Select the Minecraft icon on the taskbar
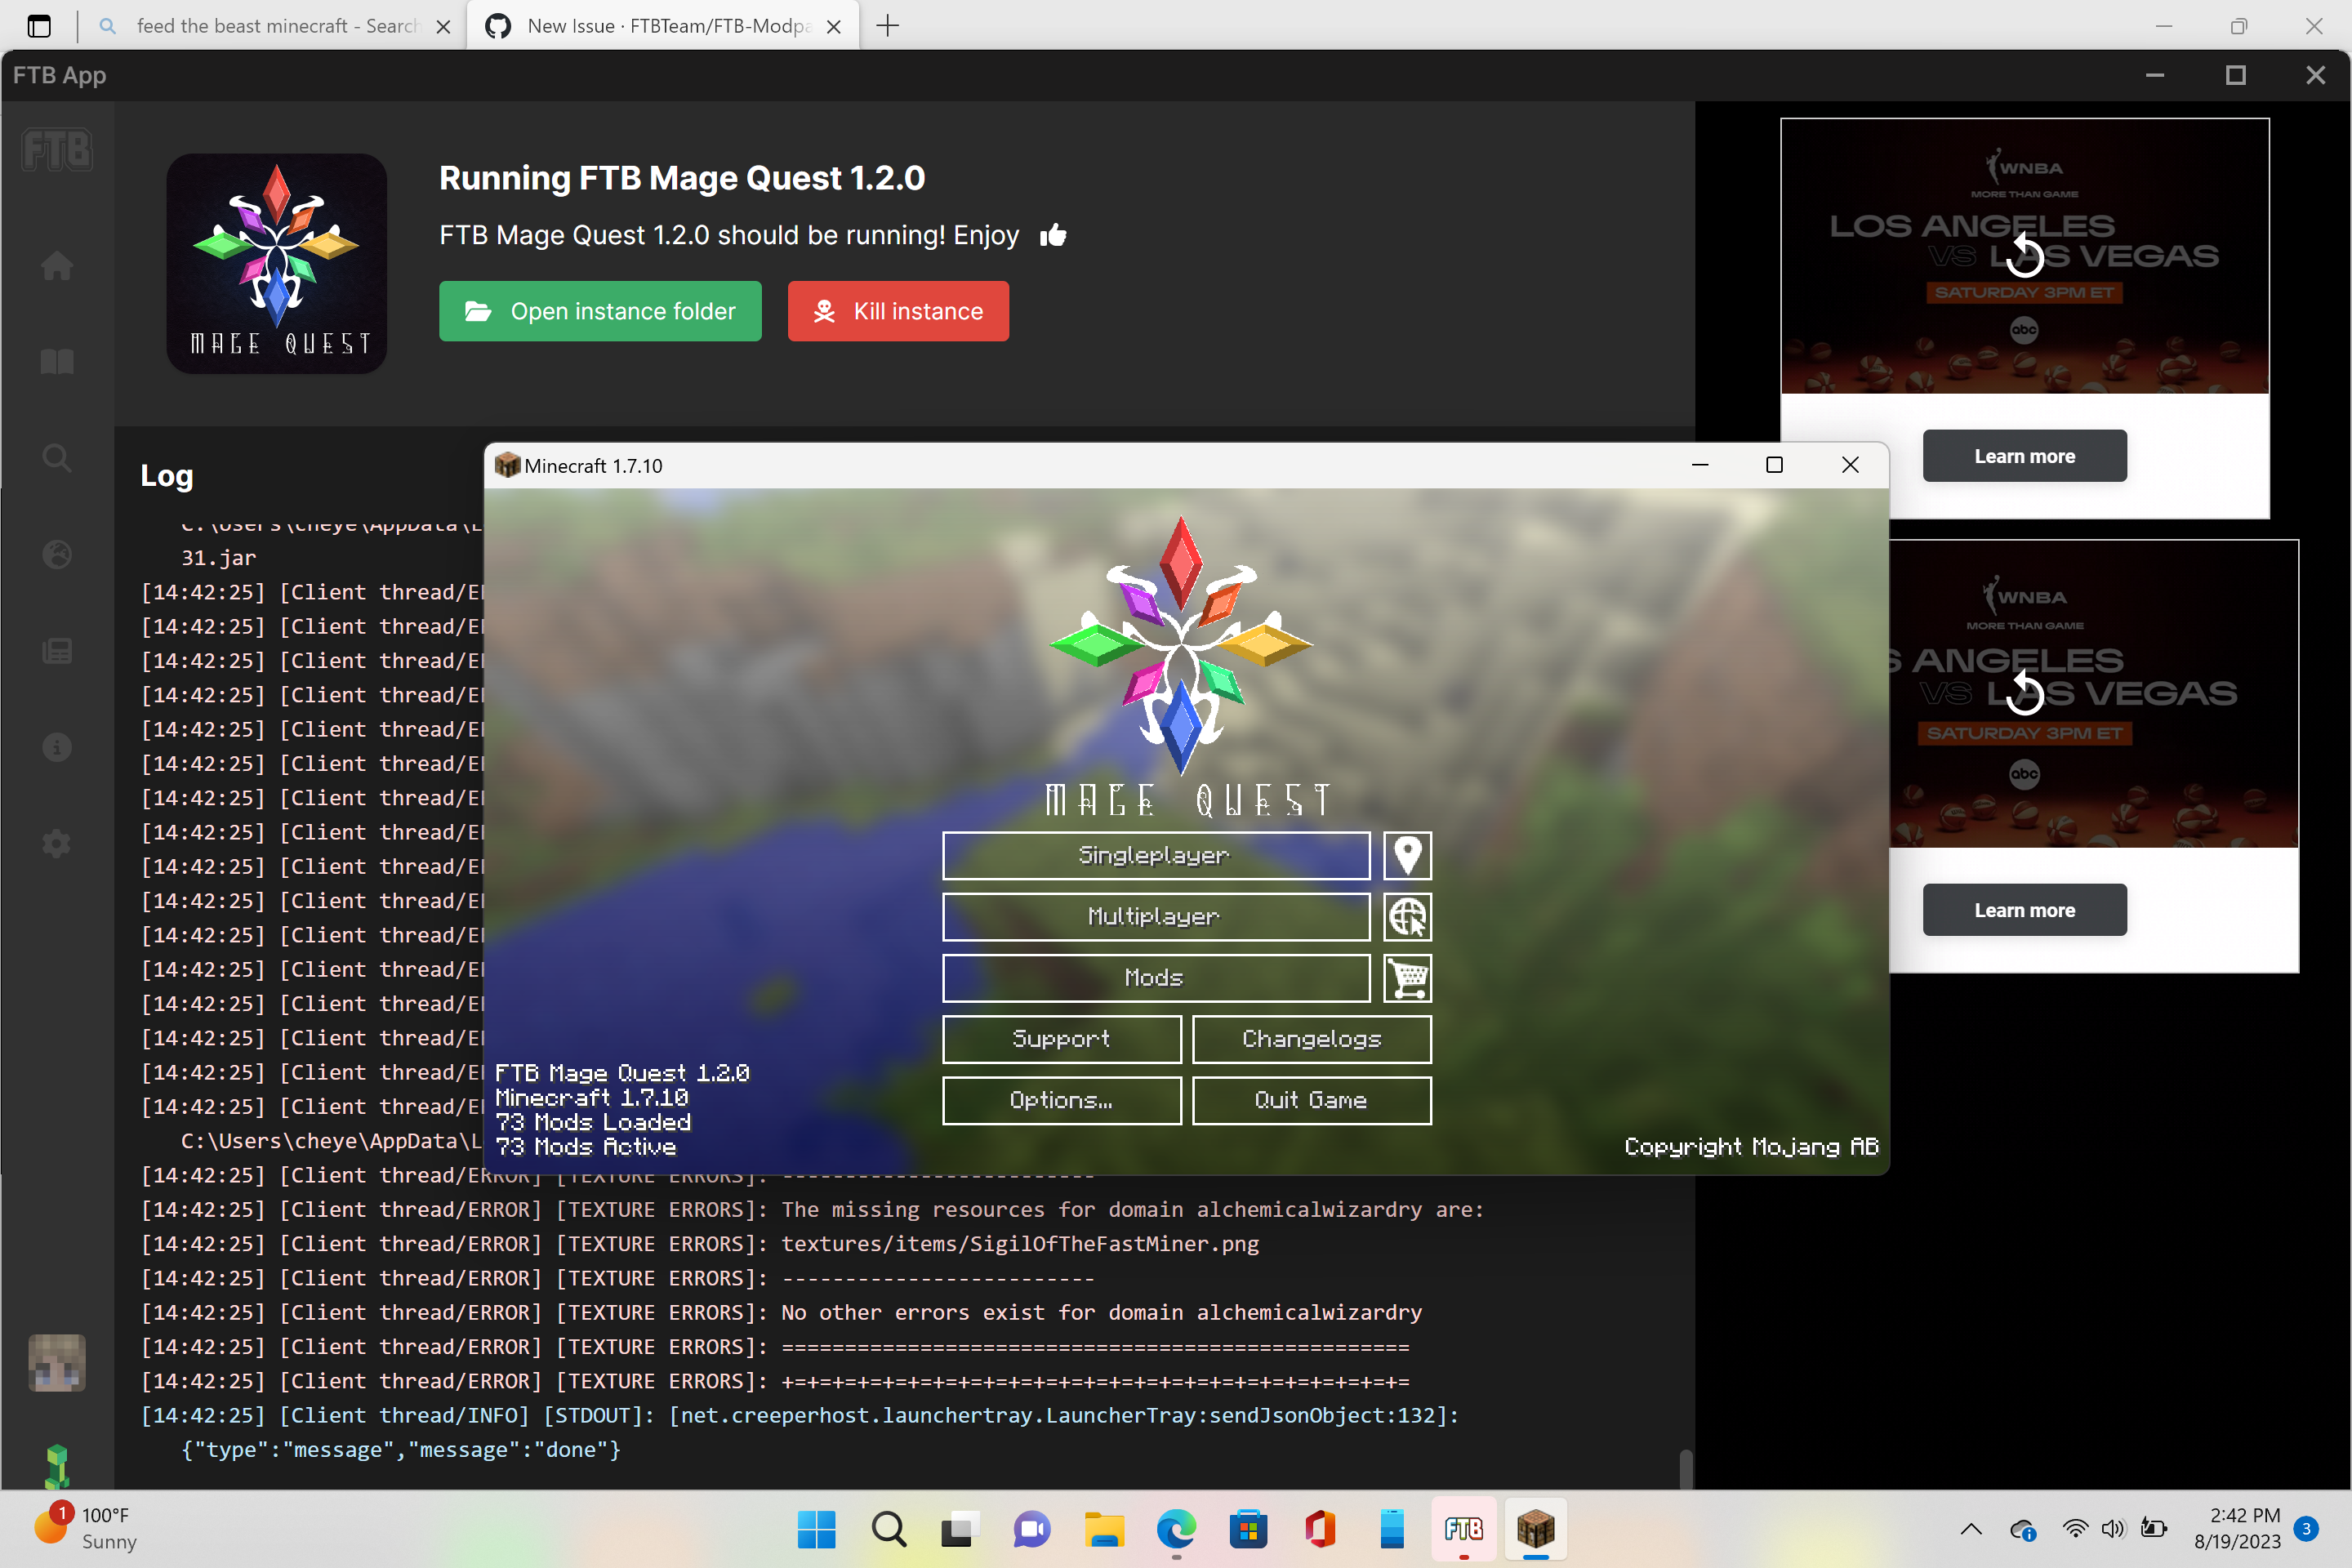The height and width of the screenshot is (1568, 2352). coord(1535,1529)
